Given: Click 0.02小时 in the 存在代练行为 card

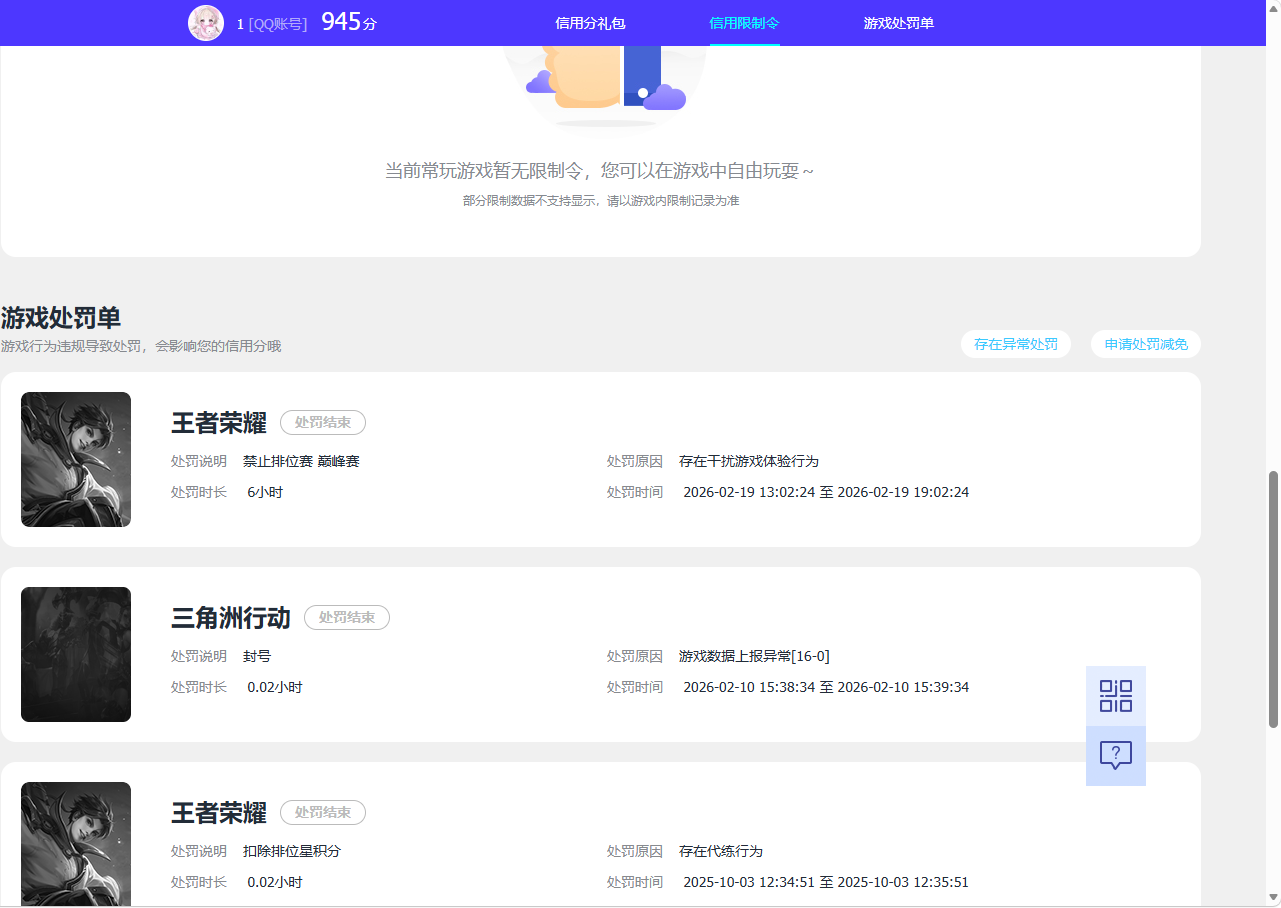Looking at the screenshot, I should pyautogui.click(x=275, y=883).
